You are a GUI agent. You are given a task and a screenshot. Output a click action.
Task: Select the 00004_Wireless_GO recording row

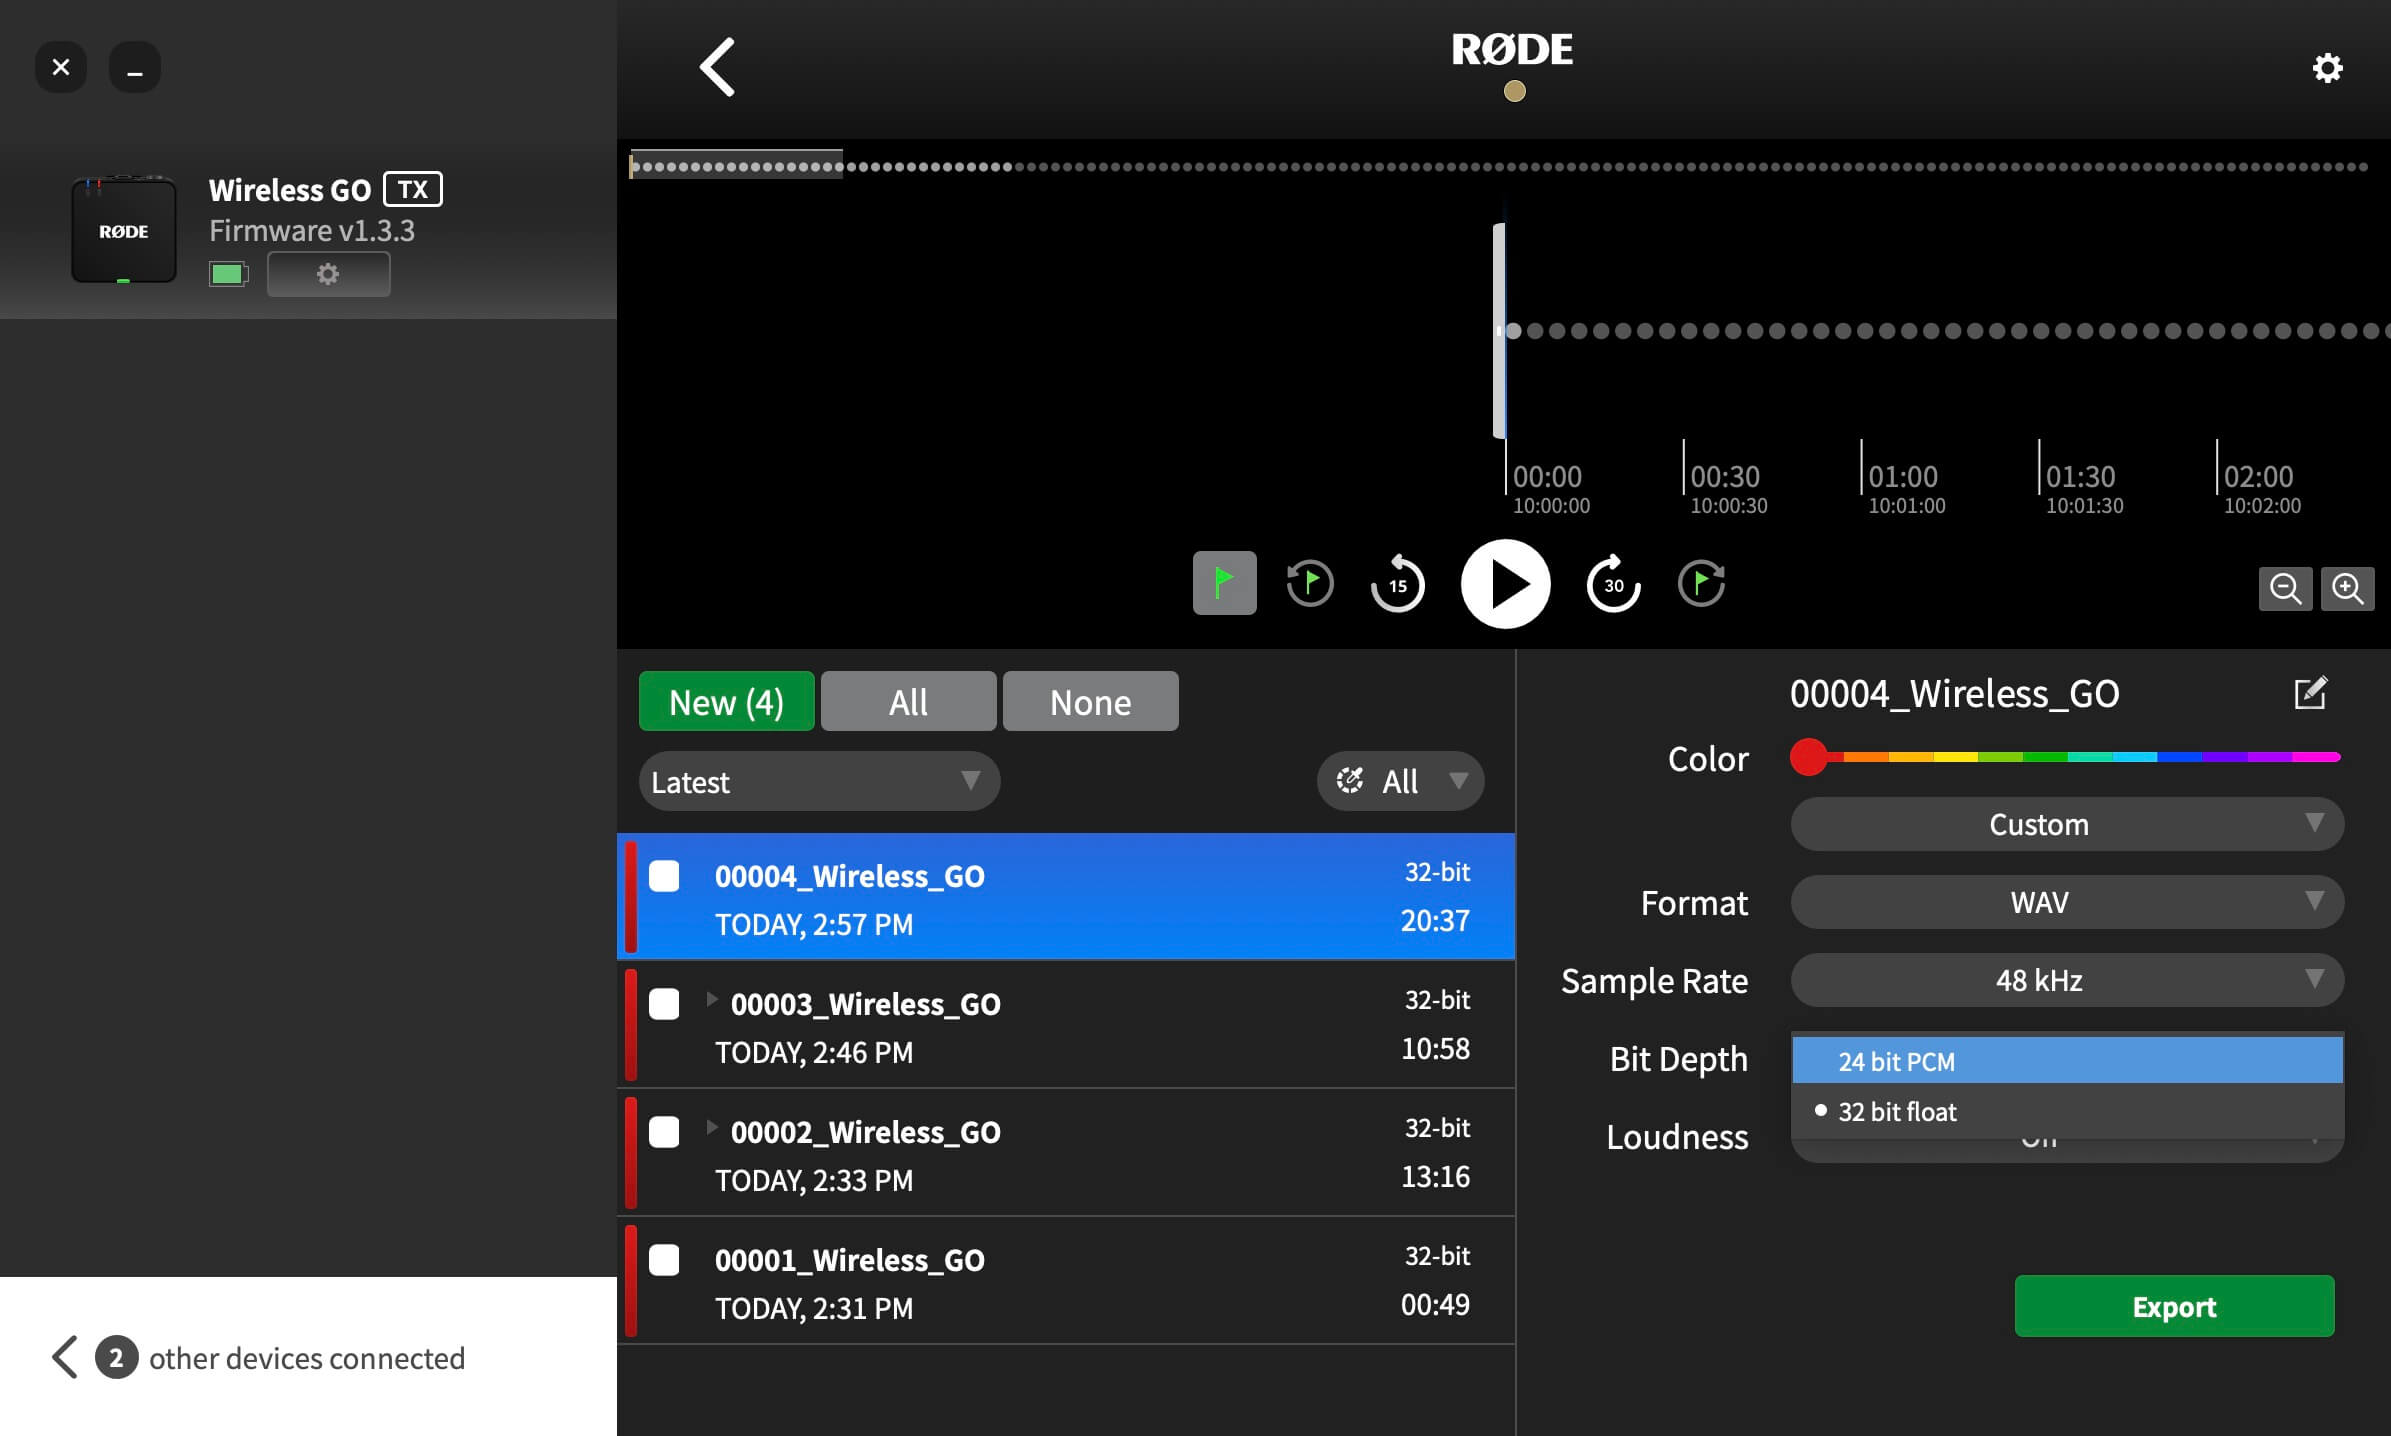click(1066, 897)
